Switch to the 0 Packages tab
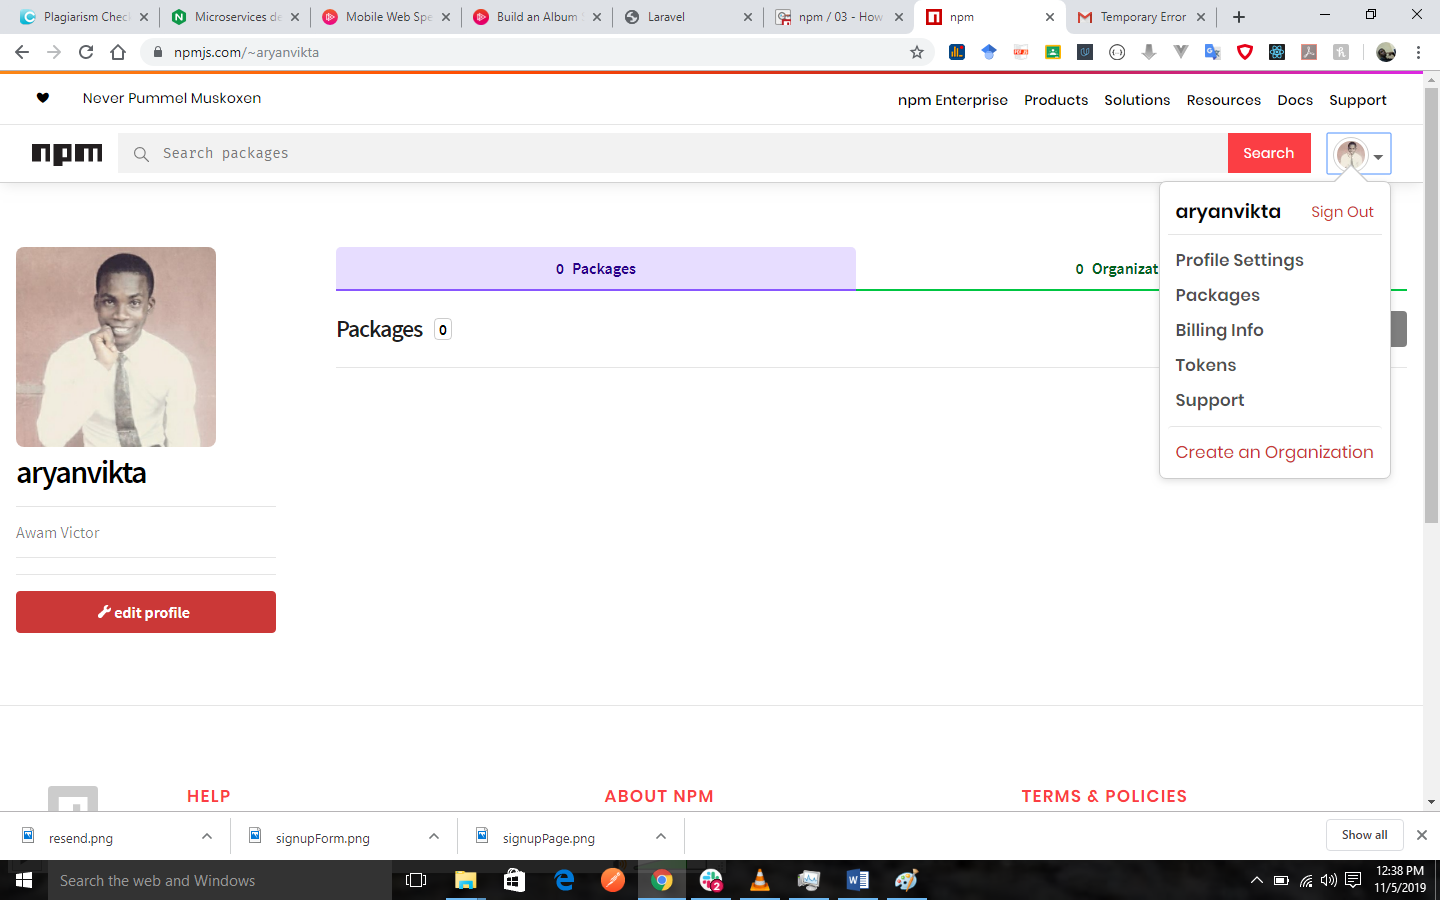This screenshot has width=1440, height=900. (596, 268)
